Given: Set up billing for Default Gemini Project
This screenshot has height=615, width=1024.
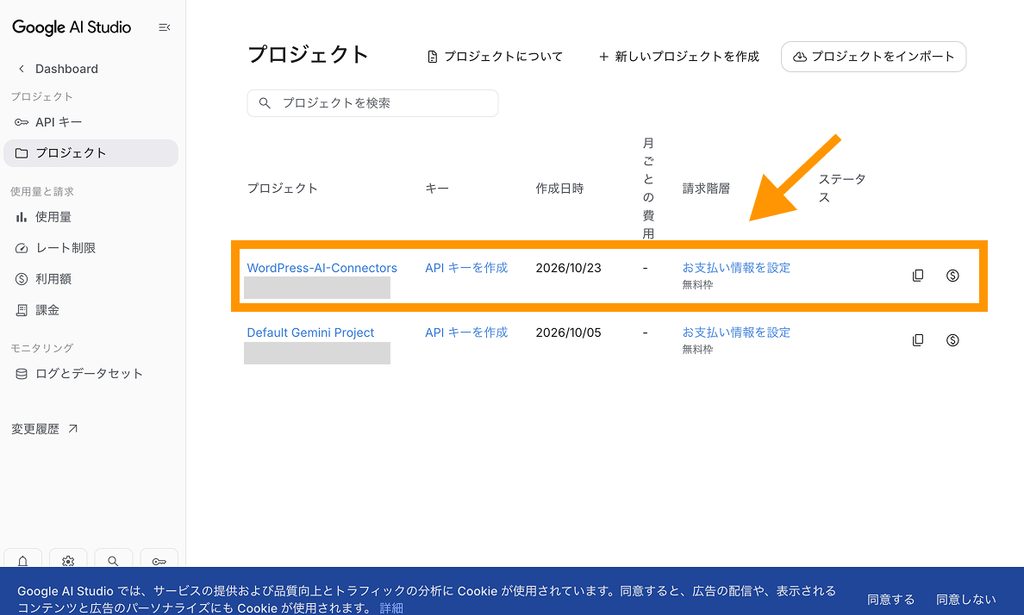Looking at the screenshot, I should [736, 332].
